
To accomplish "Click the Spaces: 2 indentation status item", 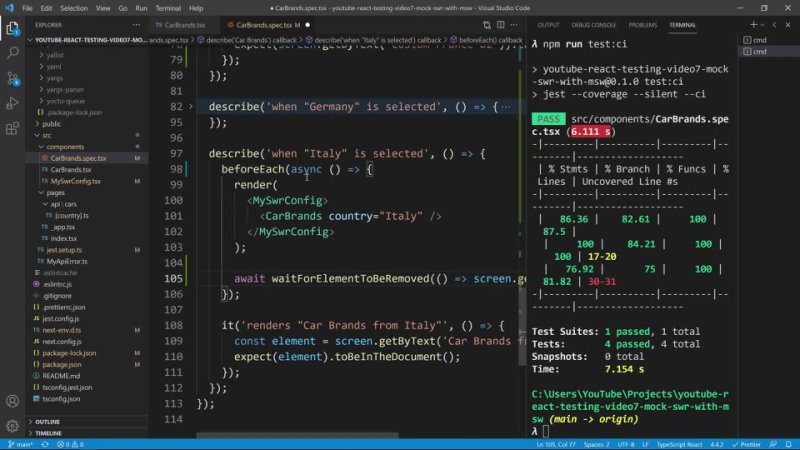I will pyautogui.click(x=596, y=444).
